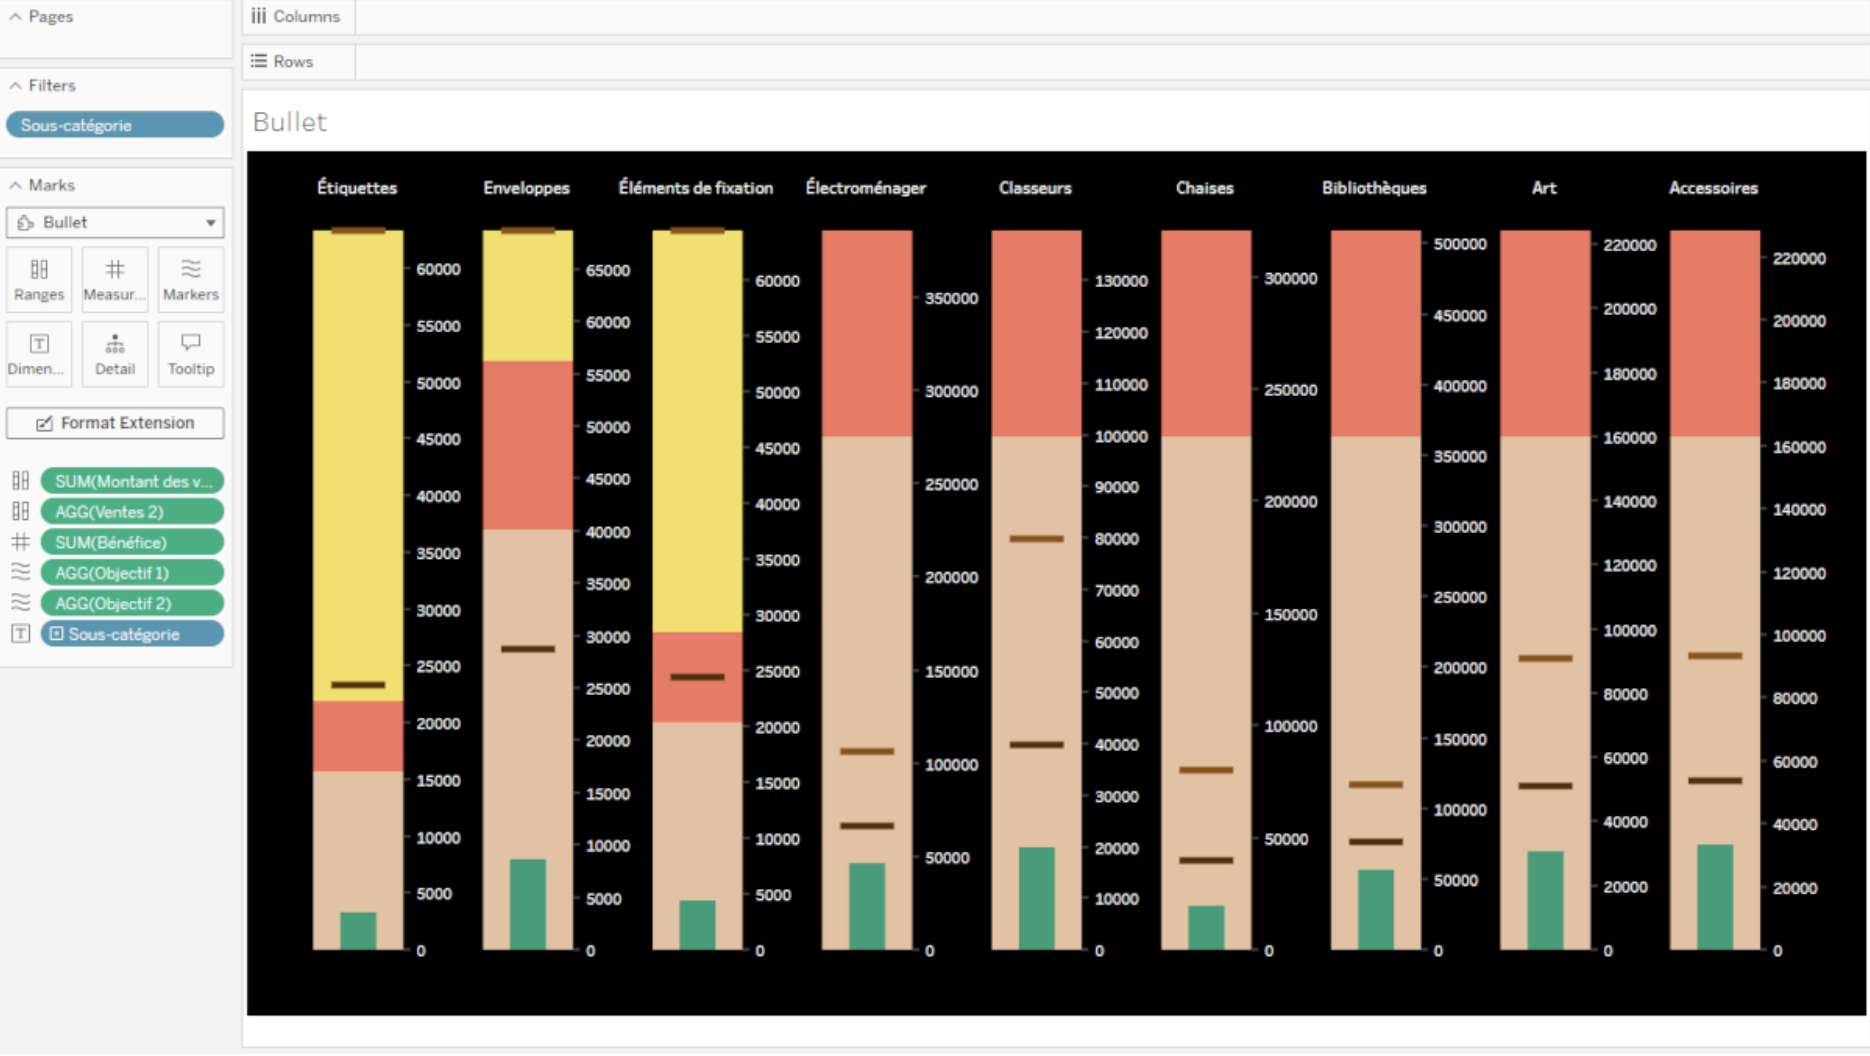This screenshot has width=1870, height=1056.
Task: Click the Dimension card icon
Action: (x=39, y=345)
